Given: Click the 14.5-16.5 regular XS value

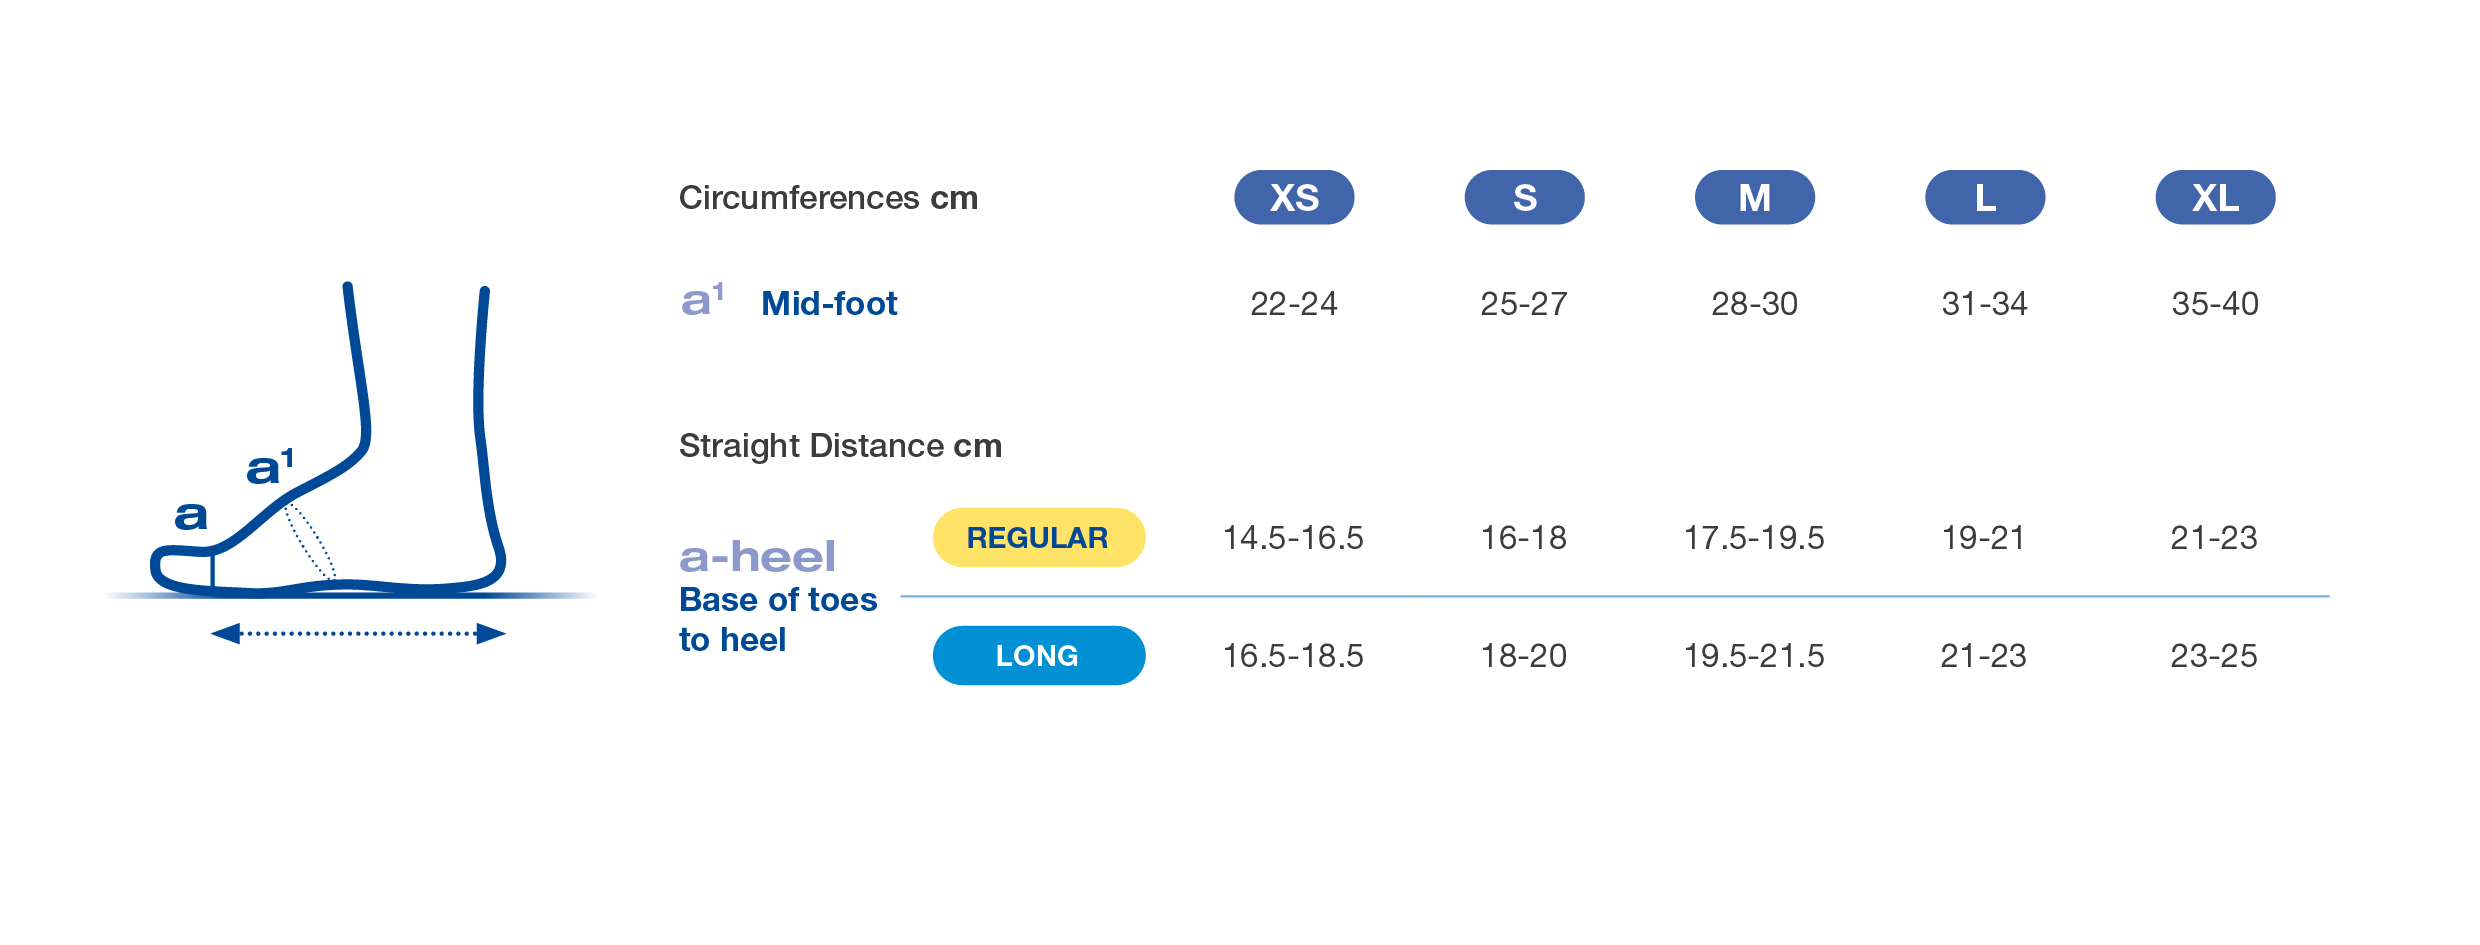Looking at the screenshot, I should [1293, 538].
